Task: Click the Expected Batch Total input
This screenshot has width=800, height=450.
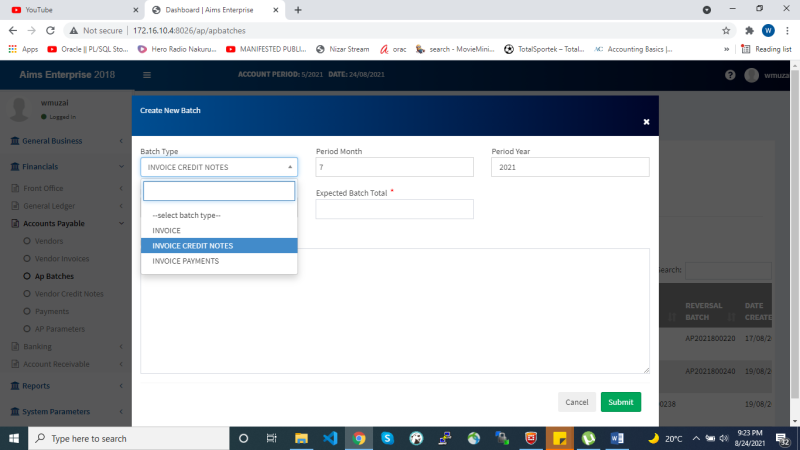Action: click(394, 209)
